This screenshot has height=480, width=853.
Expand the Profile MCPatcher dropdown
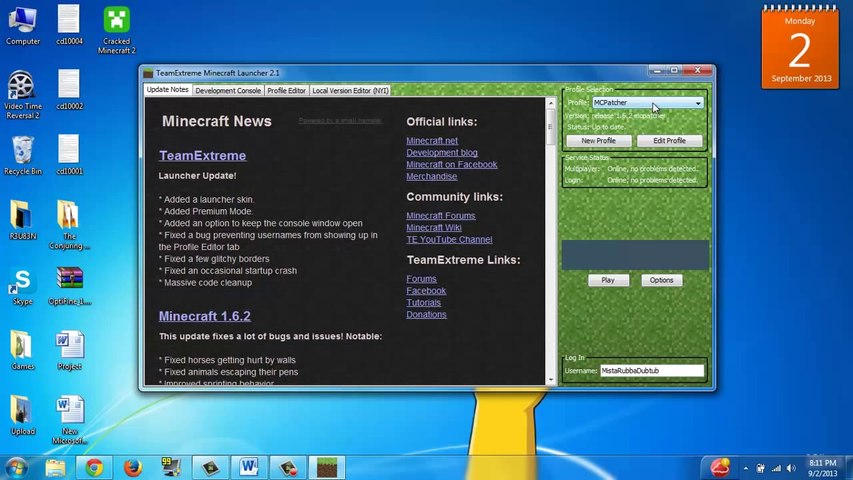(647, 102)
